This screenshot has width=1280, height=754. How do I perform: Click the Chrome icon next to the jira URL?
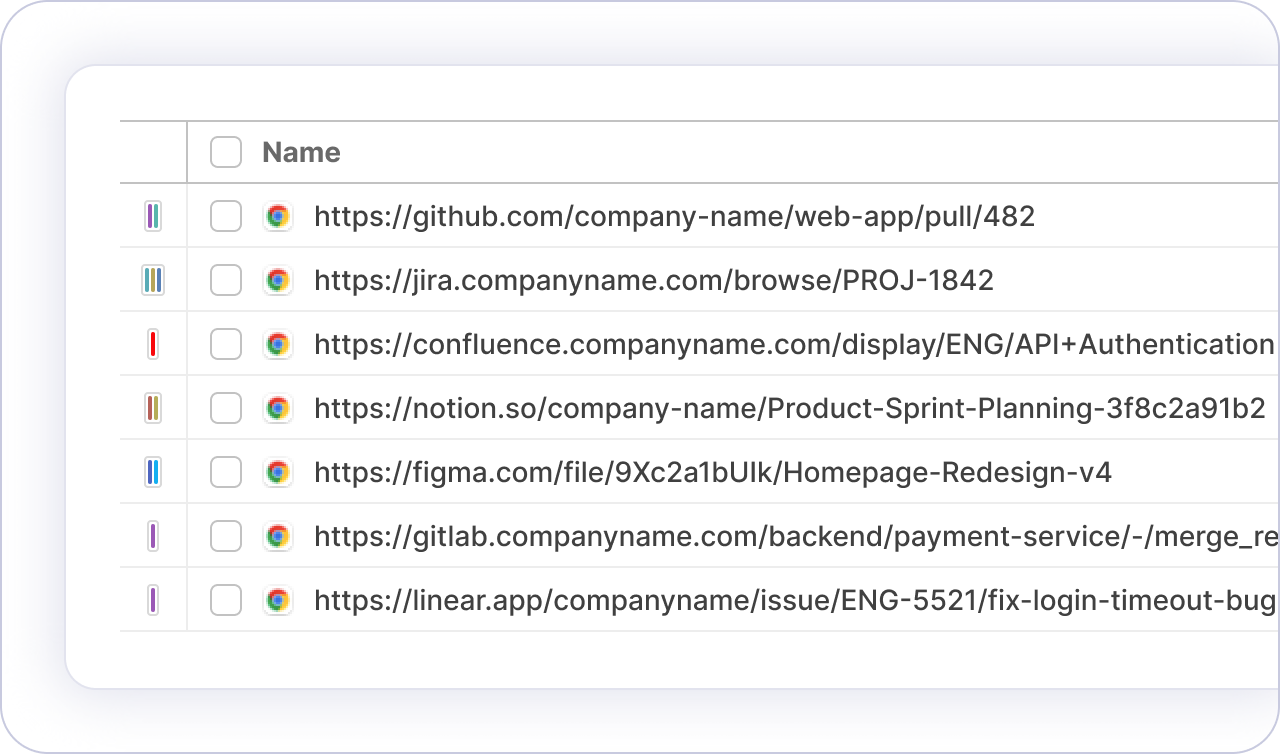tap(278, 280)
